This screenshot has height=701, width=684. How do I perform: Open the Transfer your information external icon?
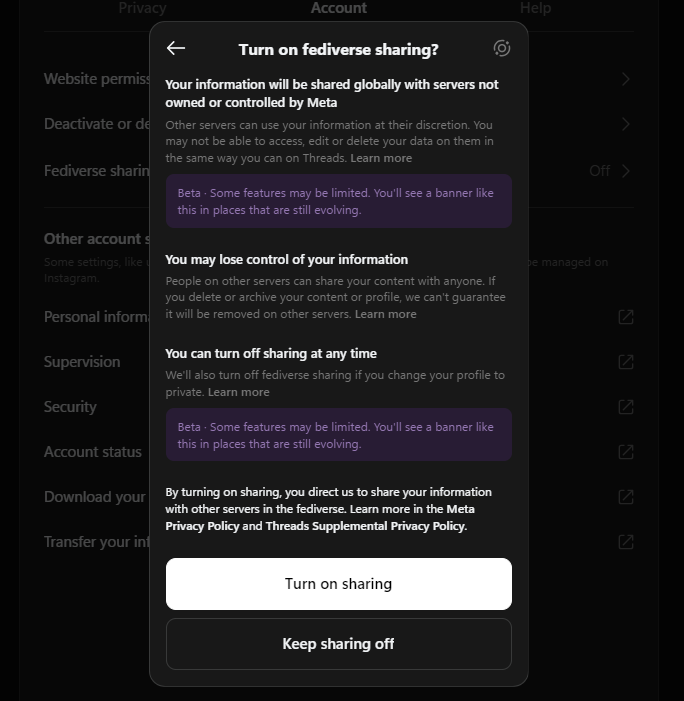[626, 542]
